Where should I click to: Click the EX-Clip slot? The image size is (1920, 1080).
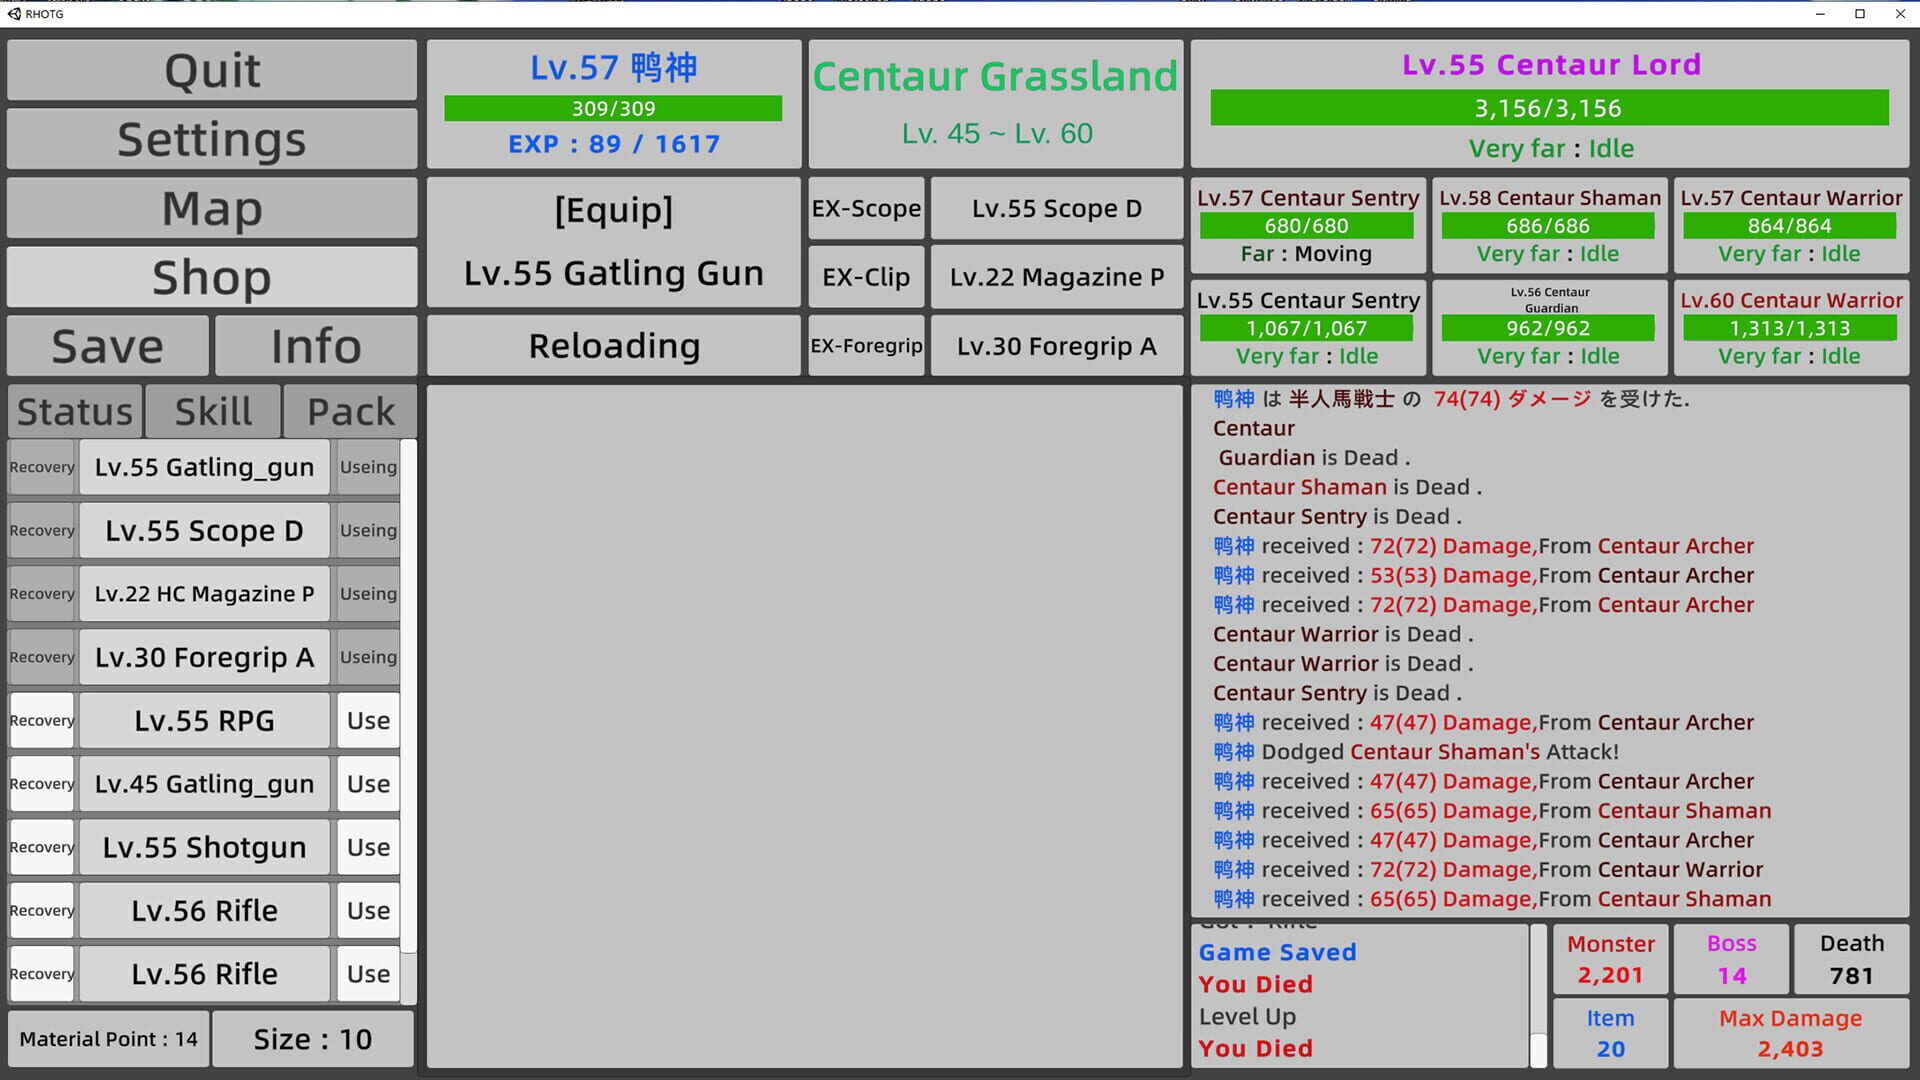tap(866, 277)
